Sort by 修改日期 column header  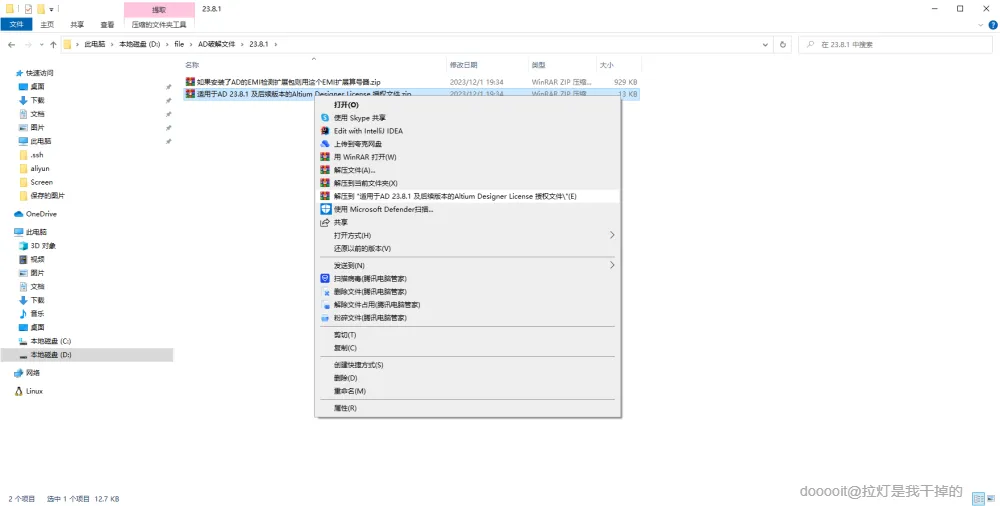(x=463, y=65)
